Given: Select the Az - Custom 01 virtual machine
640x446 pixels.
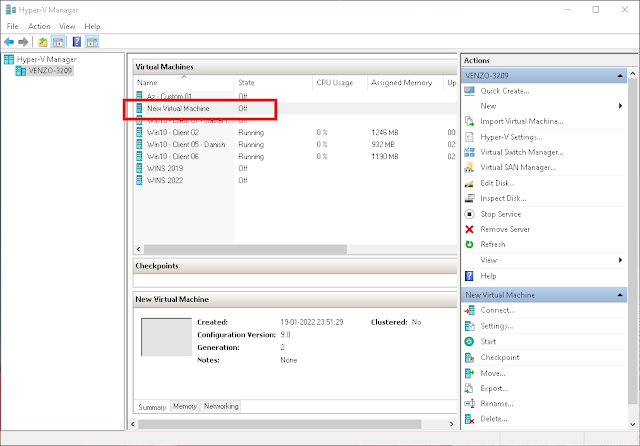Looking at the screenshot, I should [x=295, y=96].
